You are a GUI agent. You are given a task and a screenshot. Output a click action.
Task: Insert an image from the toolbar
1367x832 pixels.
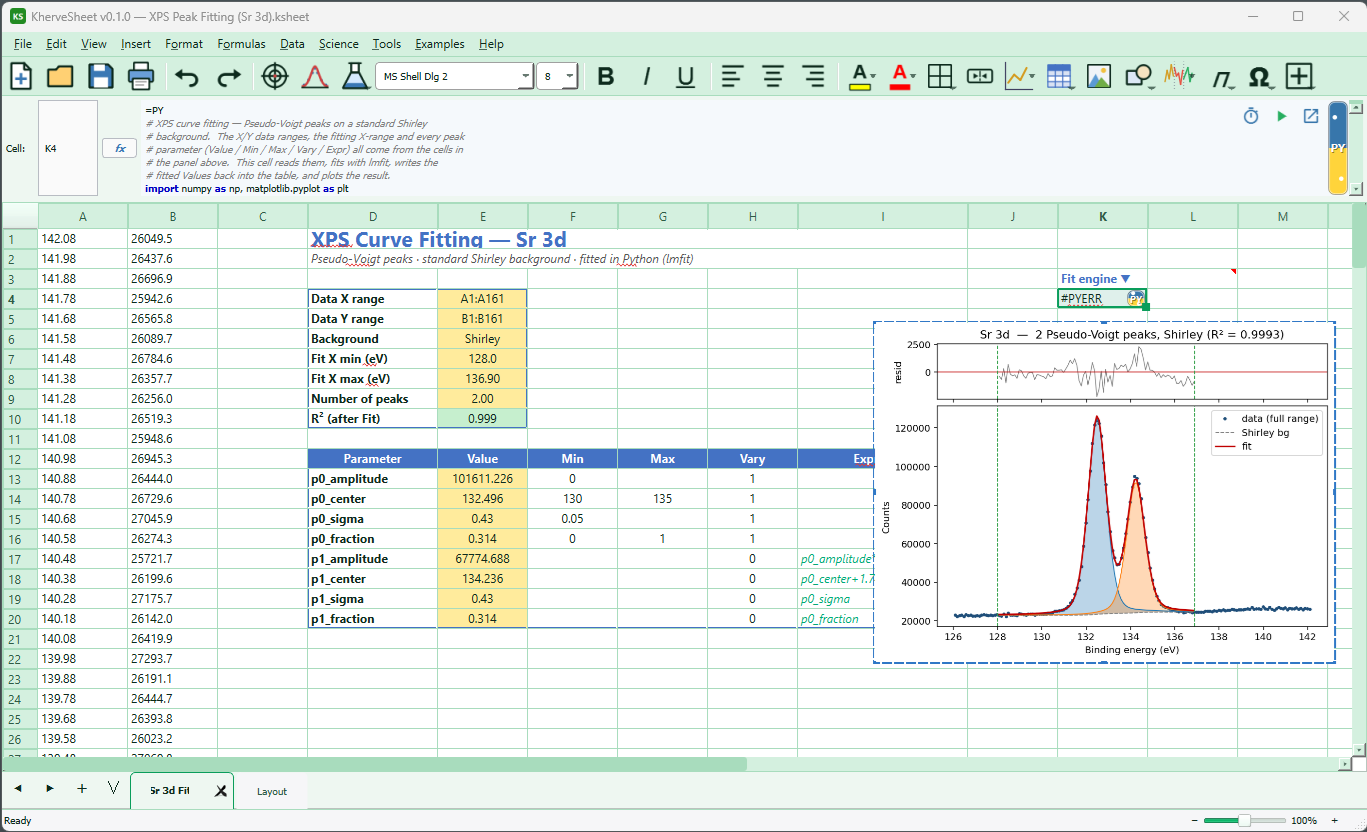click(1099, 77)
